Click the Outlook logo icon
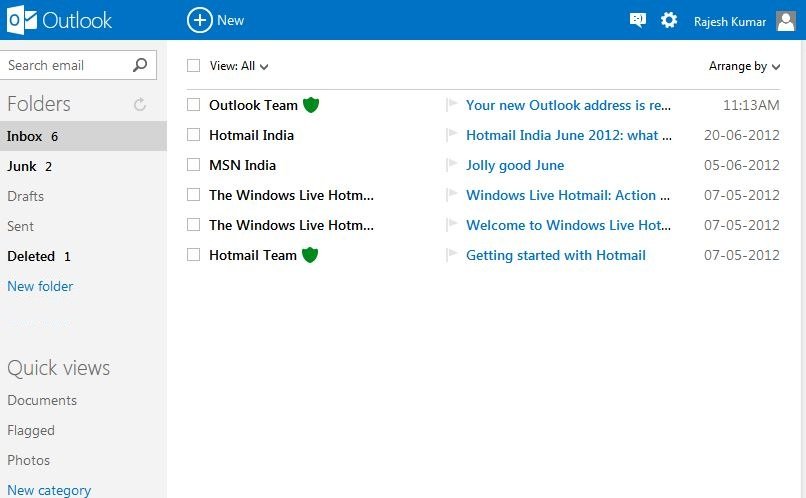Viewport: 806px width, 498px height. tap(22, 20)
